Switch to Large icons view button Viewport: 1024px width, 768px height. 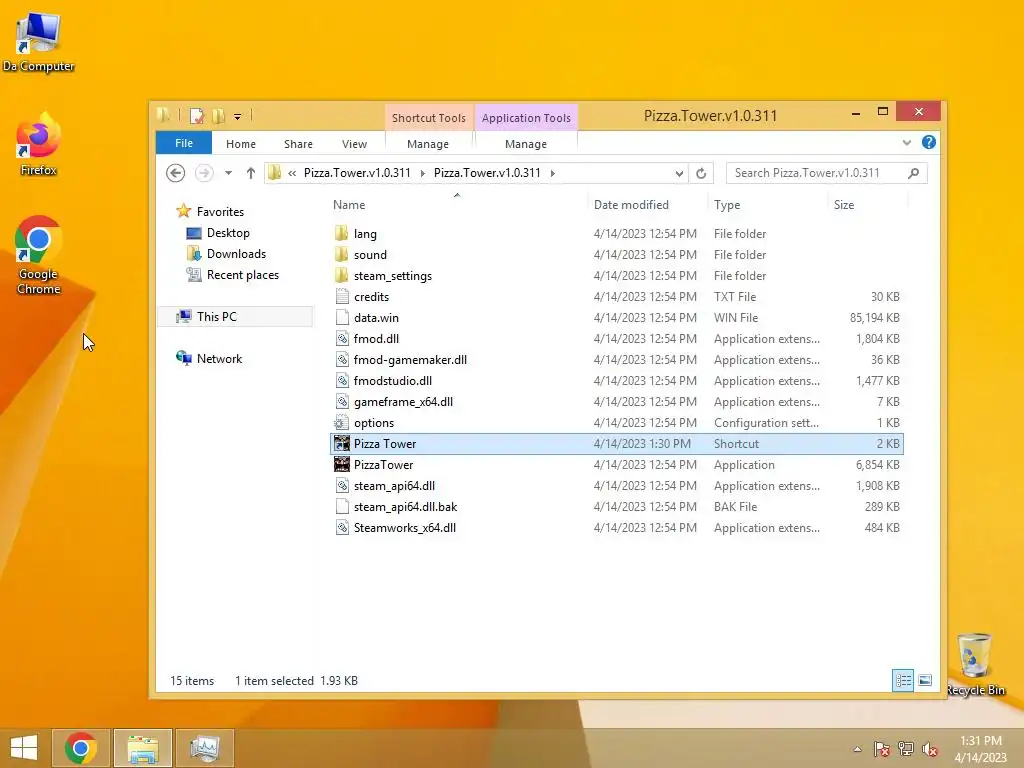pyautogui.click(x=925, y=680)
